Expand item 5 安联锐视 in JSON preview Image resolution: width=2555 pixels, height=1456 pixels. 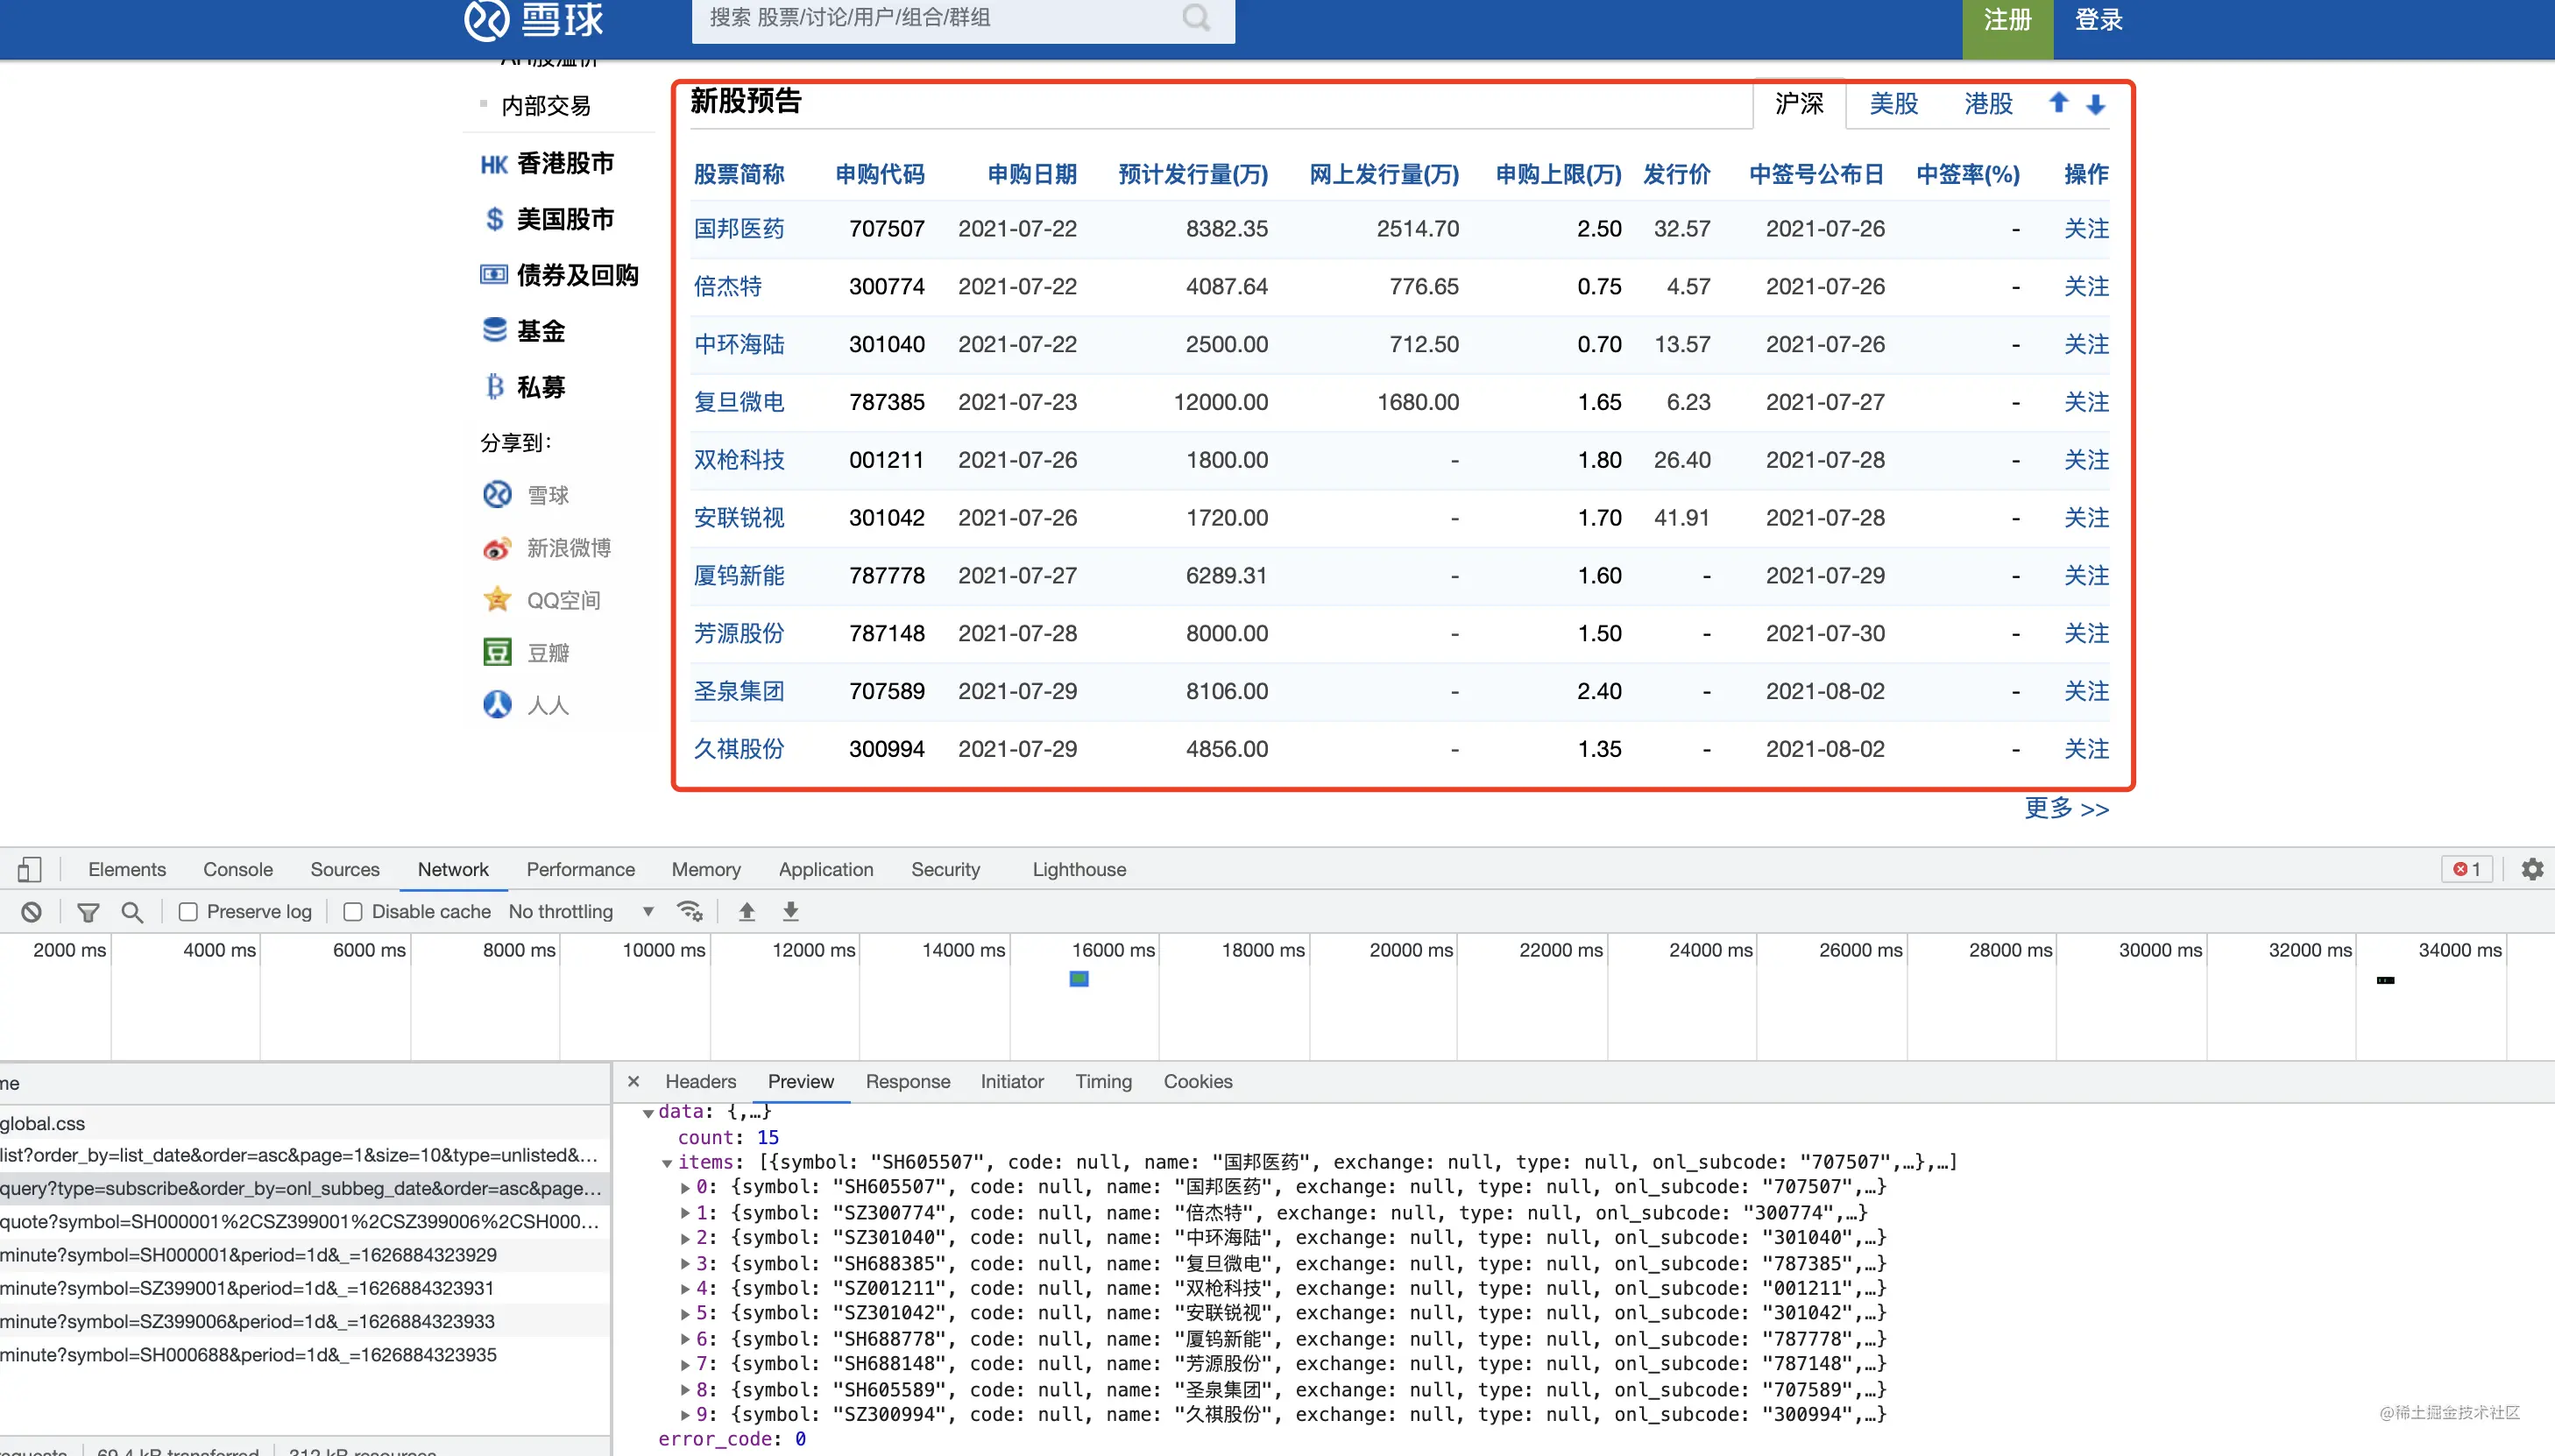click(x=686, y=1314)
